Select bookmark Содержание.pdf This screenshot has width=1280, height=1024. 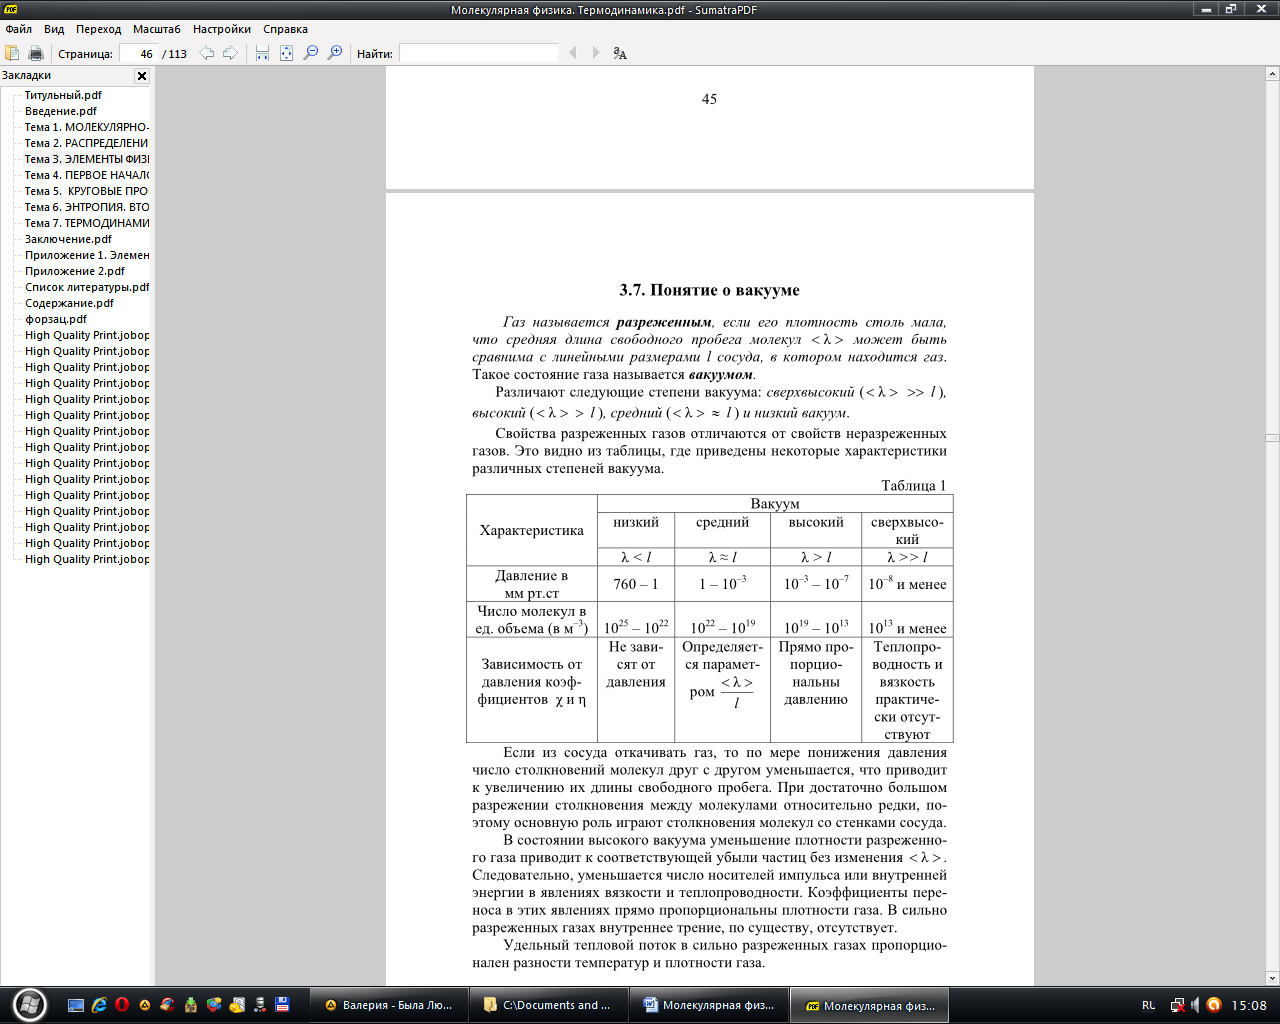point(69,303)
